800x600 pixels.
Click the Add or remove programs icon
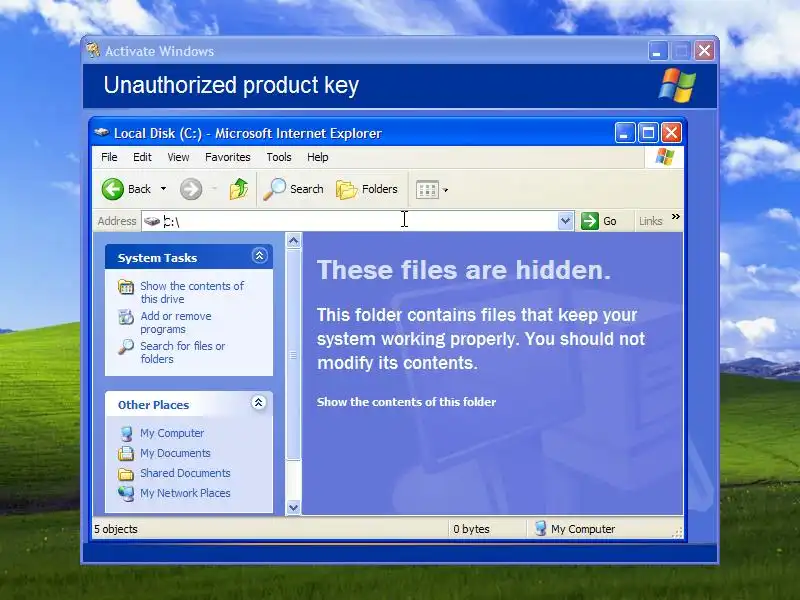point(126,317)
